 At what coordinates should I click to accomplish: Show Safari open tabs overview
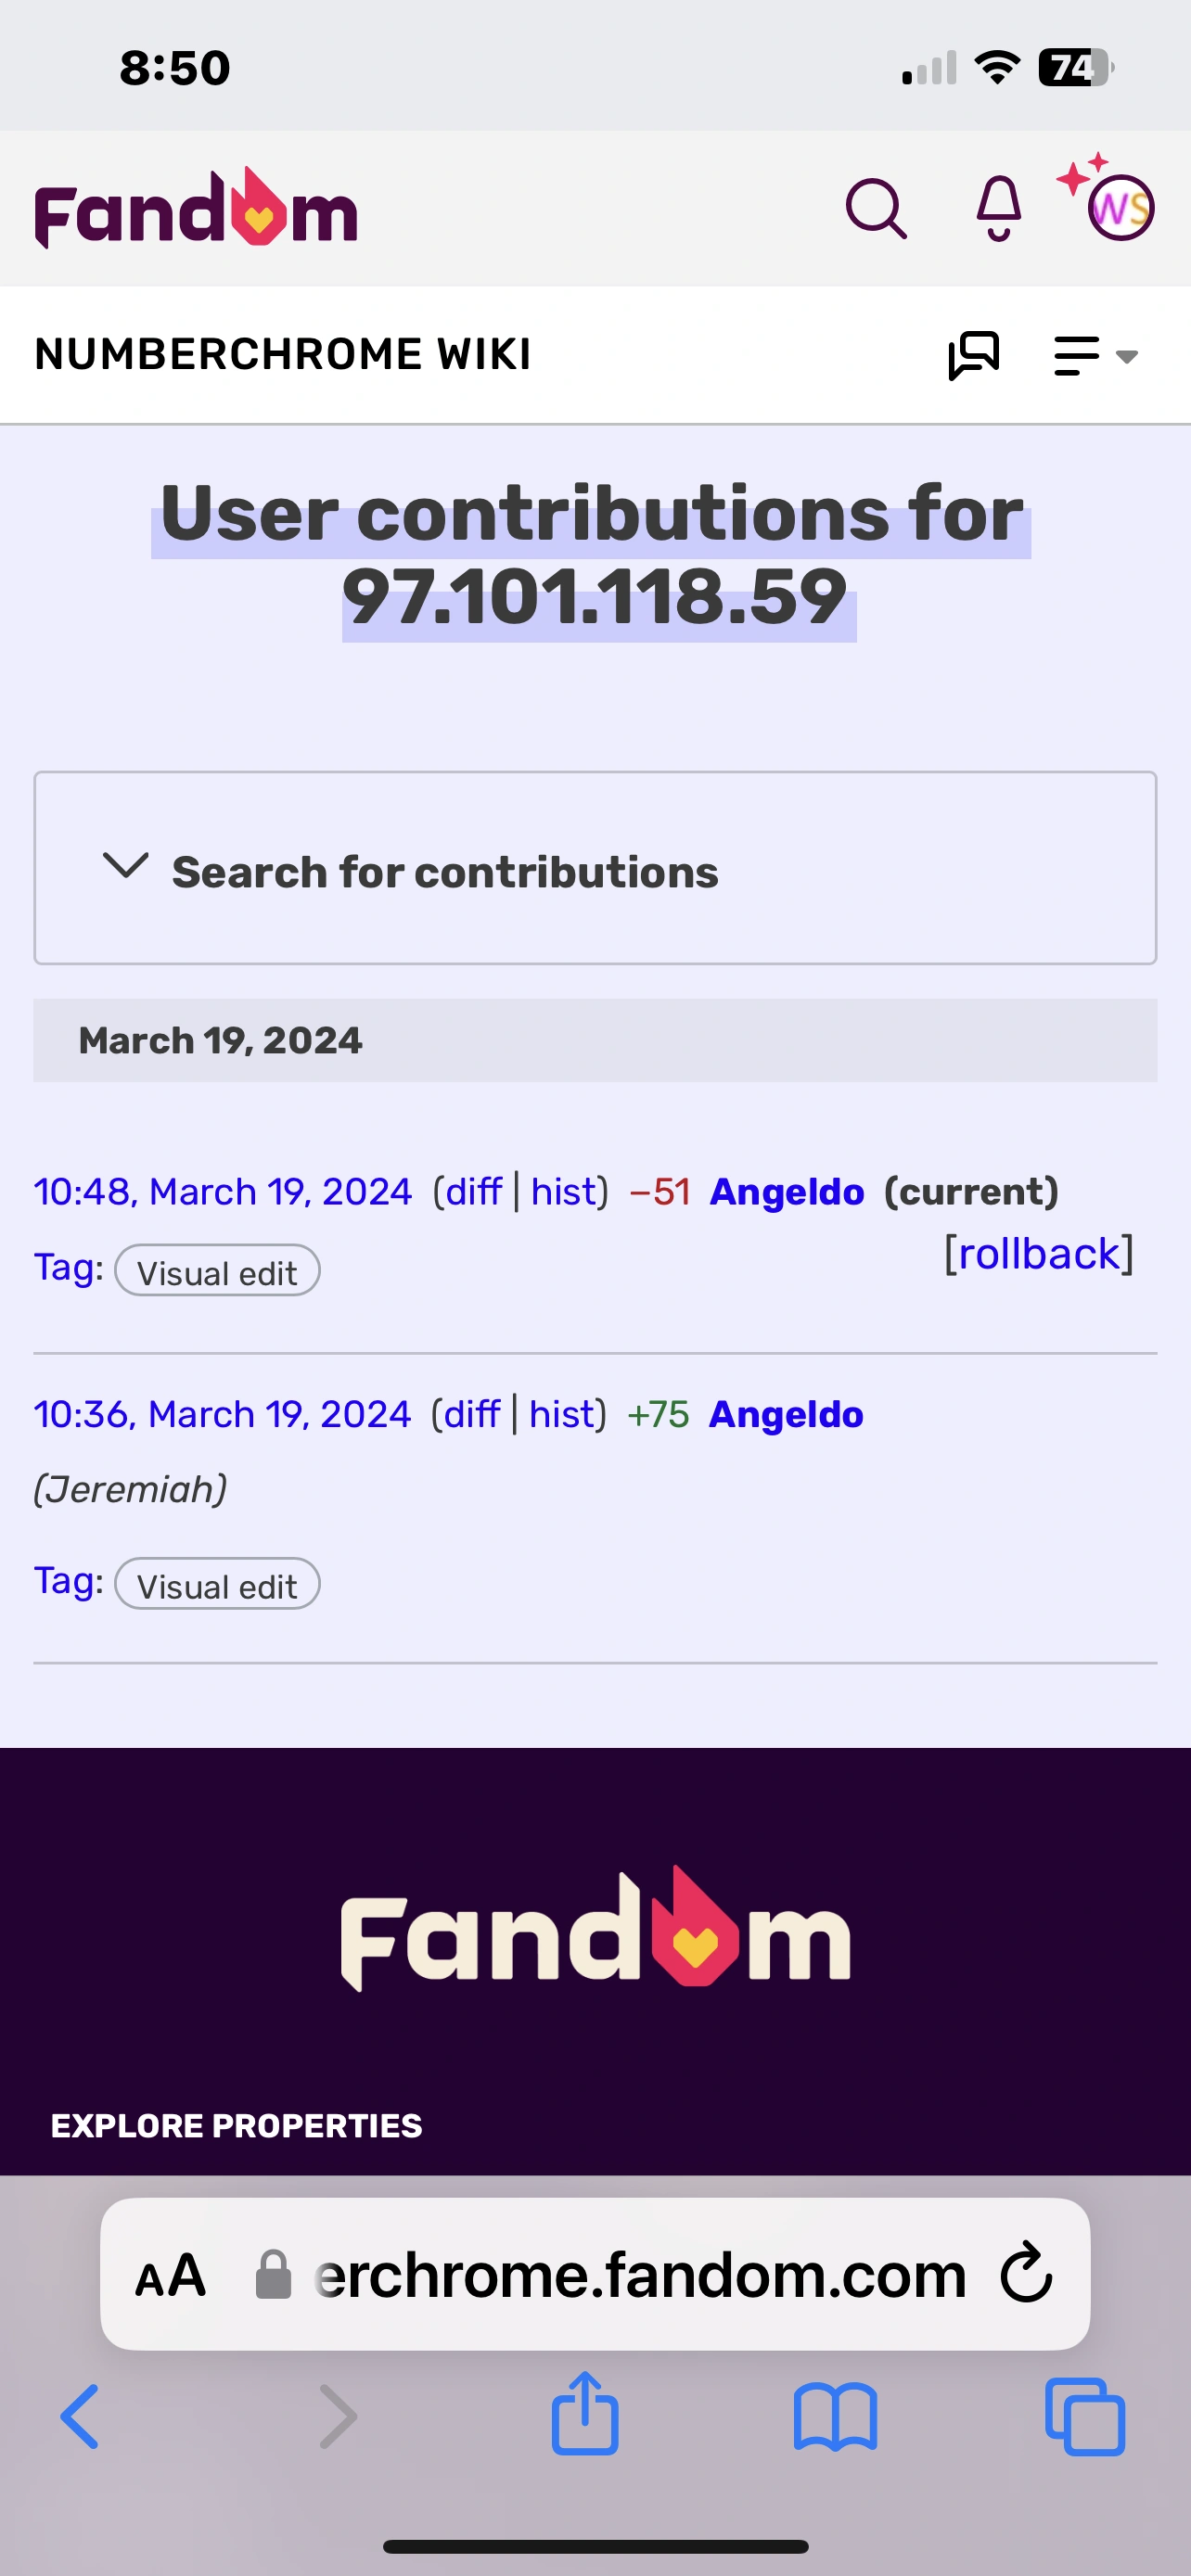point(1084,2417)
